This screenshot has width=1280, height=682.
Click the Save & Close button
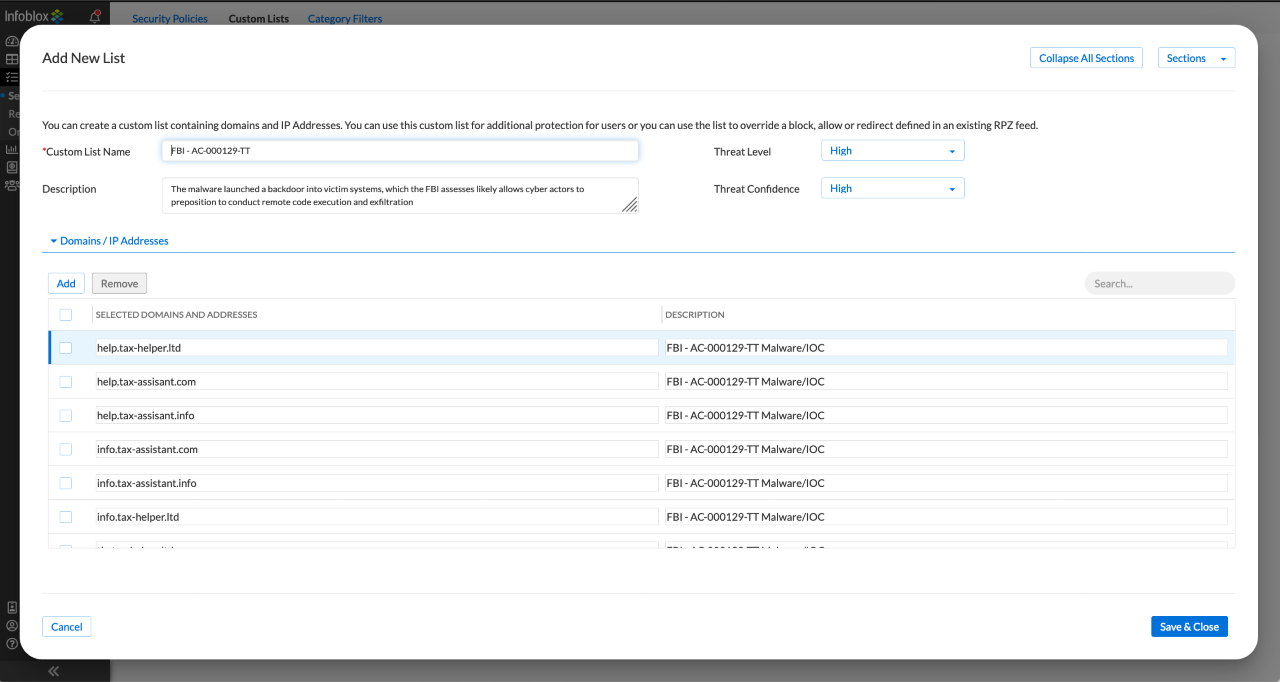(1189, 627)
